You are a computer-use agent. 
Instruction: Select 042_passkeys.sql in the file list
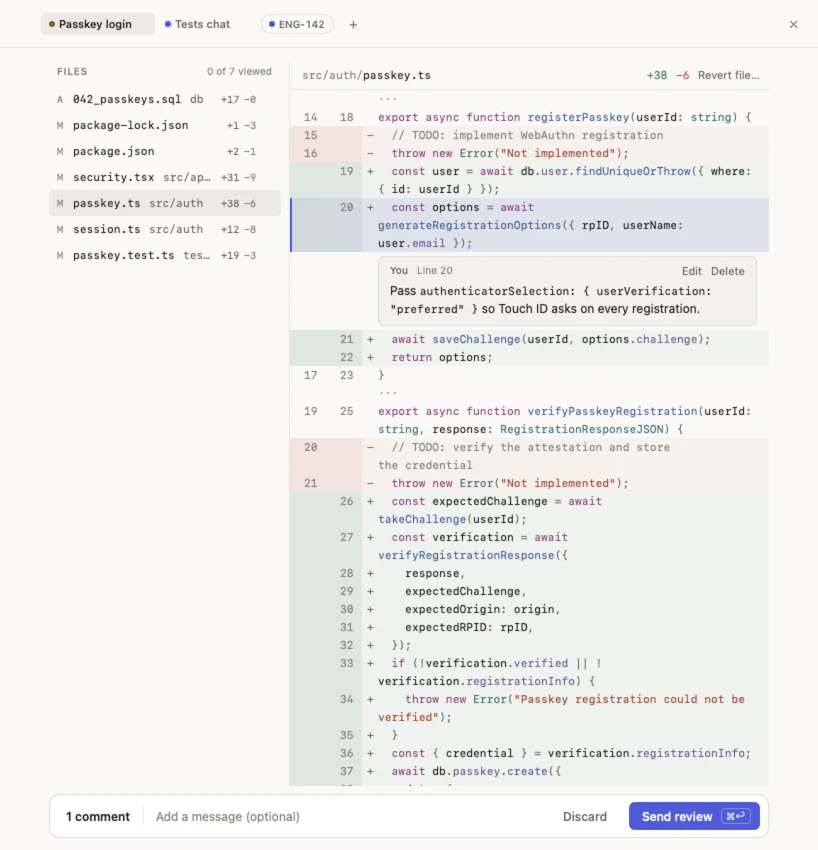point(165,99)
